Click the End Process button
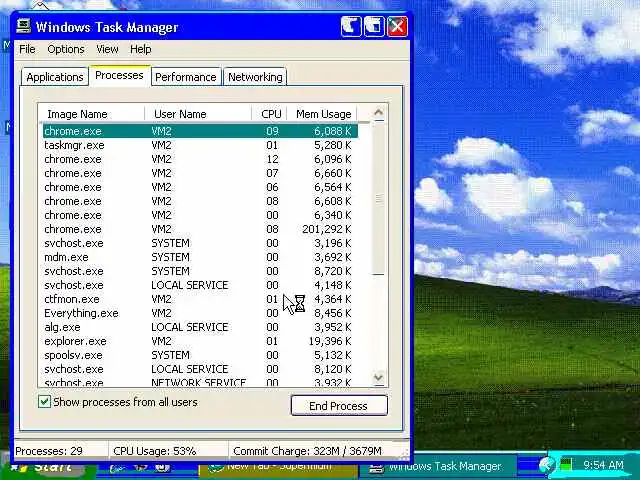This screenshot has height=480, width=640. coord(339,406)
